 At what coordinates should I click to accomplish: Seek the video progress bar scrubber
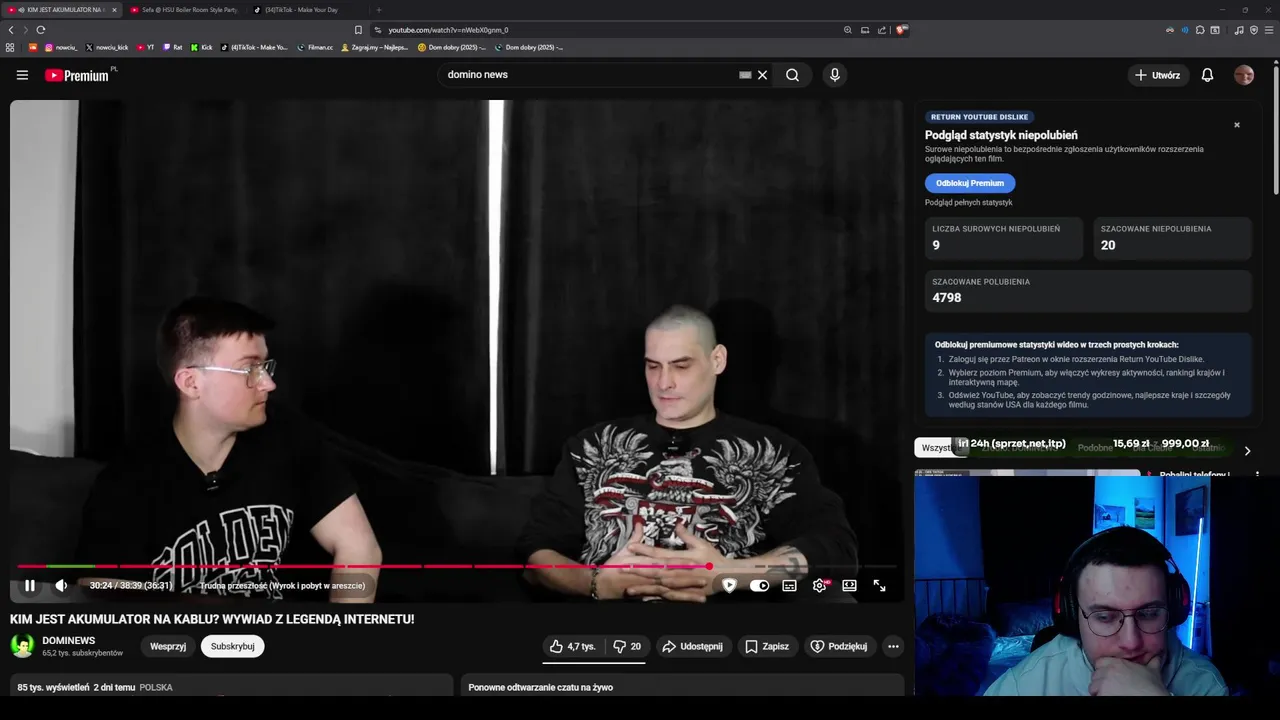[x=709, y=567]
